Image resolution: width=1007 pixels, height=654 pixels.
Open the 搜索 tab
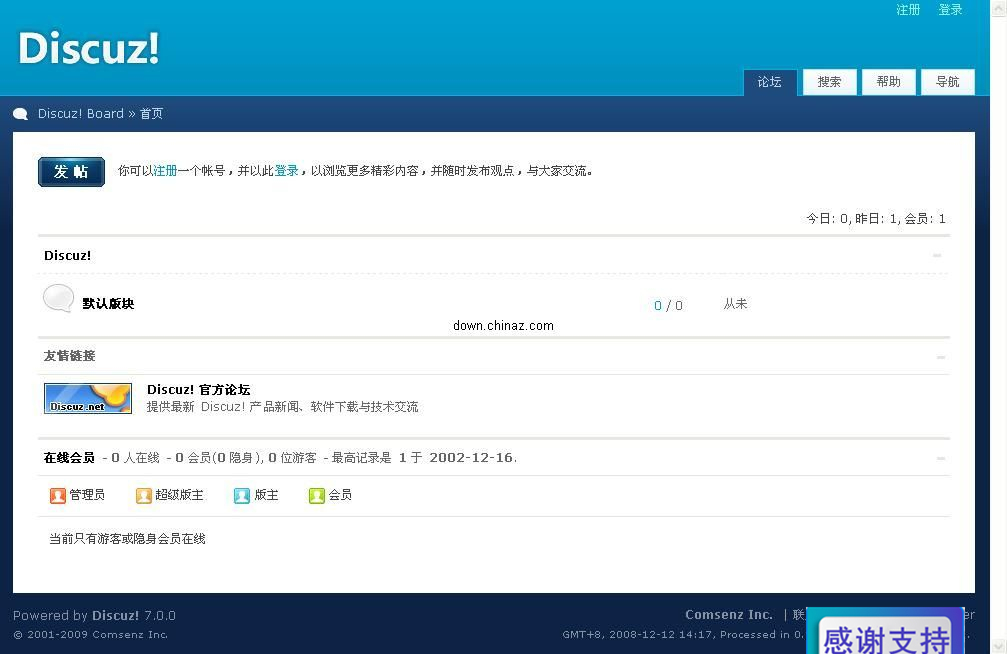(x=830, y=82)
